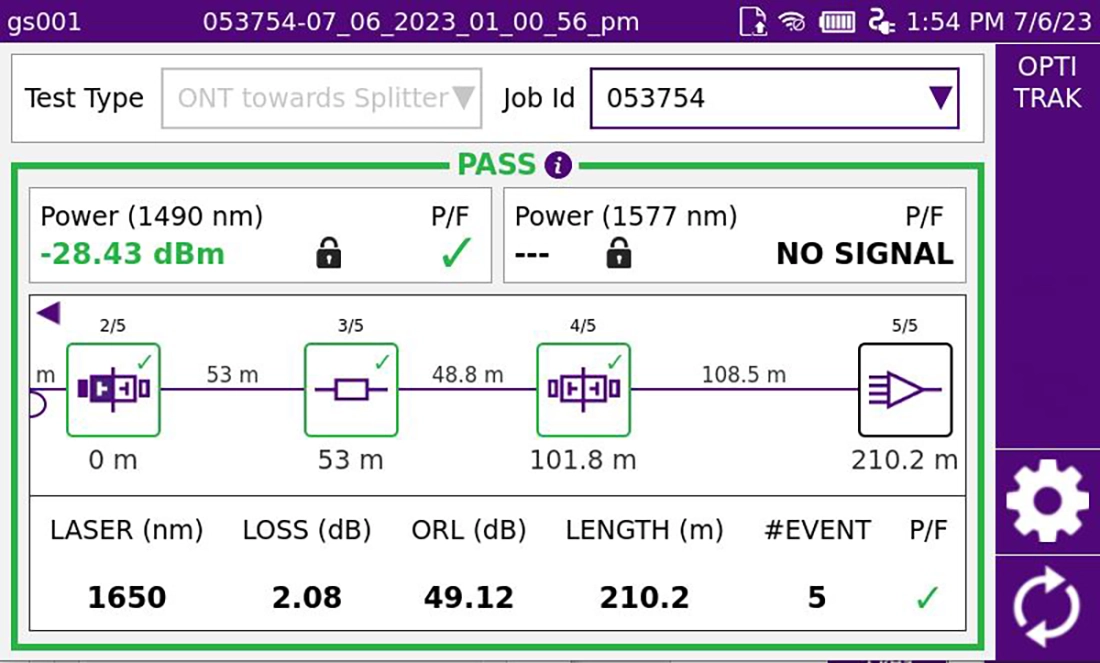Screen dimensions: 1100x663
Task: Tap the LOSS (dB) column header
Action: click(x=307, y=530)
